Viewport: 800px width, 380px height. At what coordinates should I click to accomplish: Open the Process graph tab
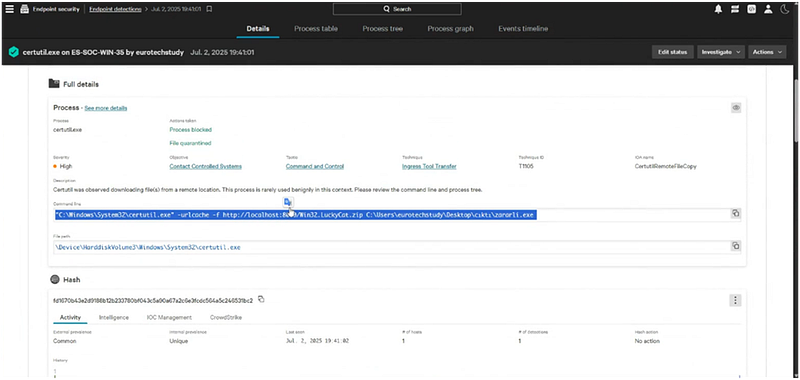point(451,29)
